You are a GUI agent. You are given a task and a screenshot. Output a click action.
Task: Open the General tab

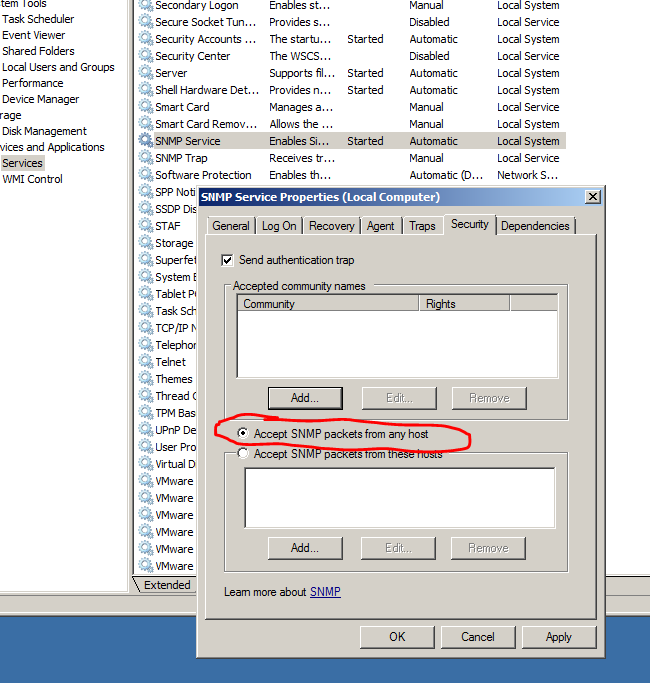[x=231, y=226]
